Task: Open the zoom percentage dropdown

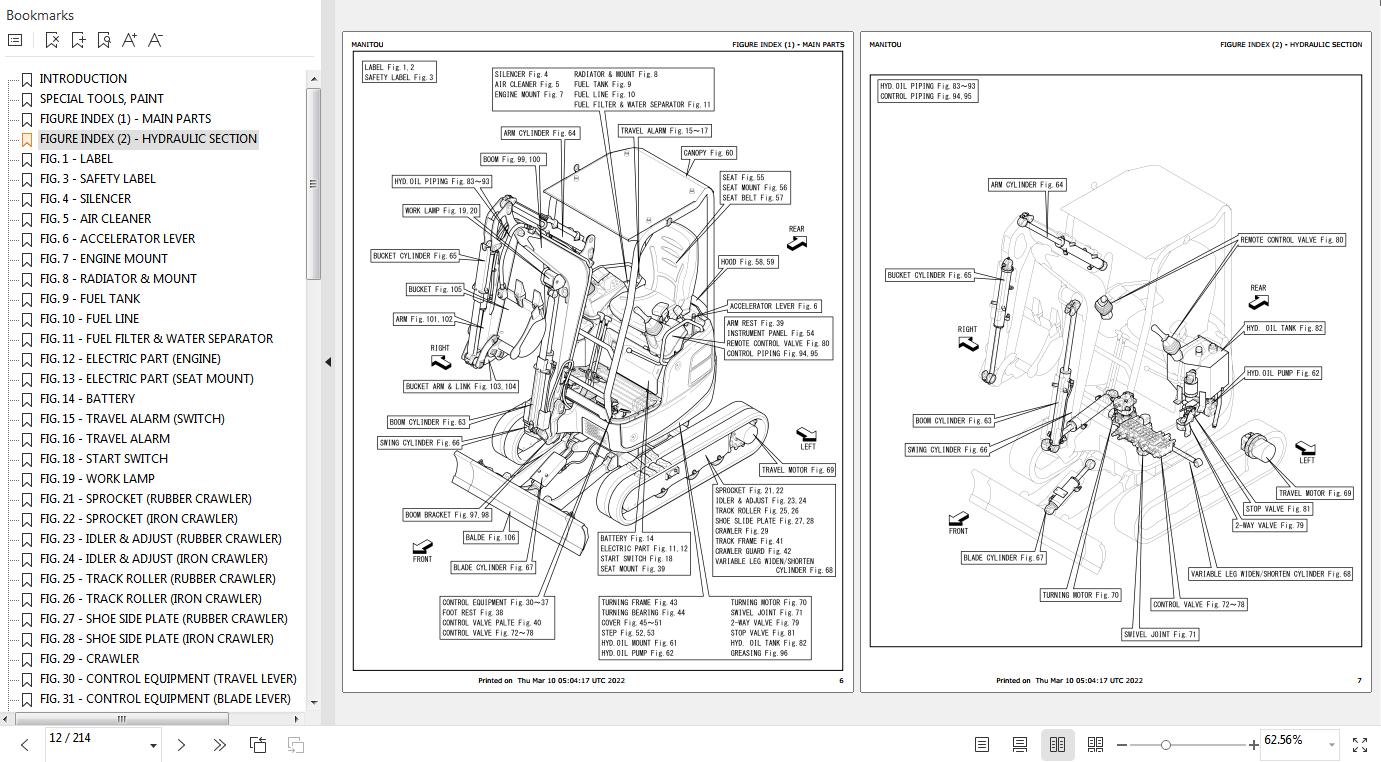Action: click(1331, 745)
